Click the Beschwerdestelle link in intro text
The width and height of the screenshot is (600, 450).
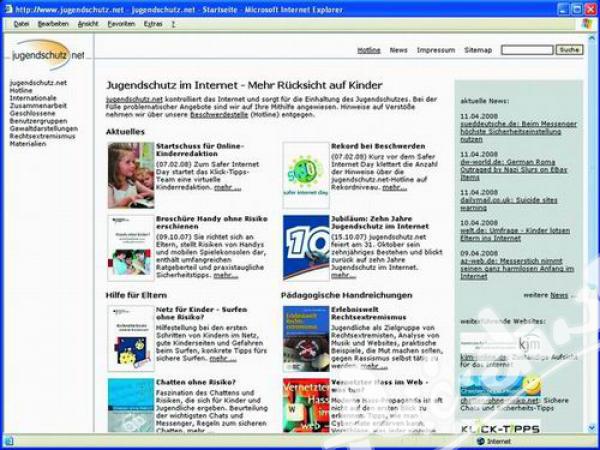[219, 114]
